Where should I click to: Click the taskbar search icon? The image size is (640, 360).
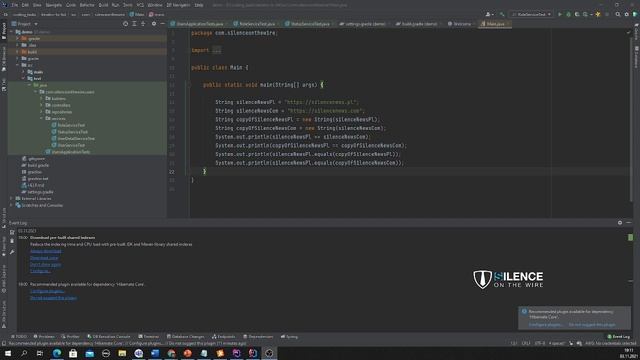24,353
